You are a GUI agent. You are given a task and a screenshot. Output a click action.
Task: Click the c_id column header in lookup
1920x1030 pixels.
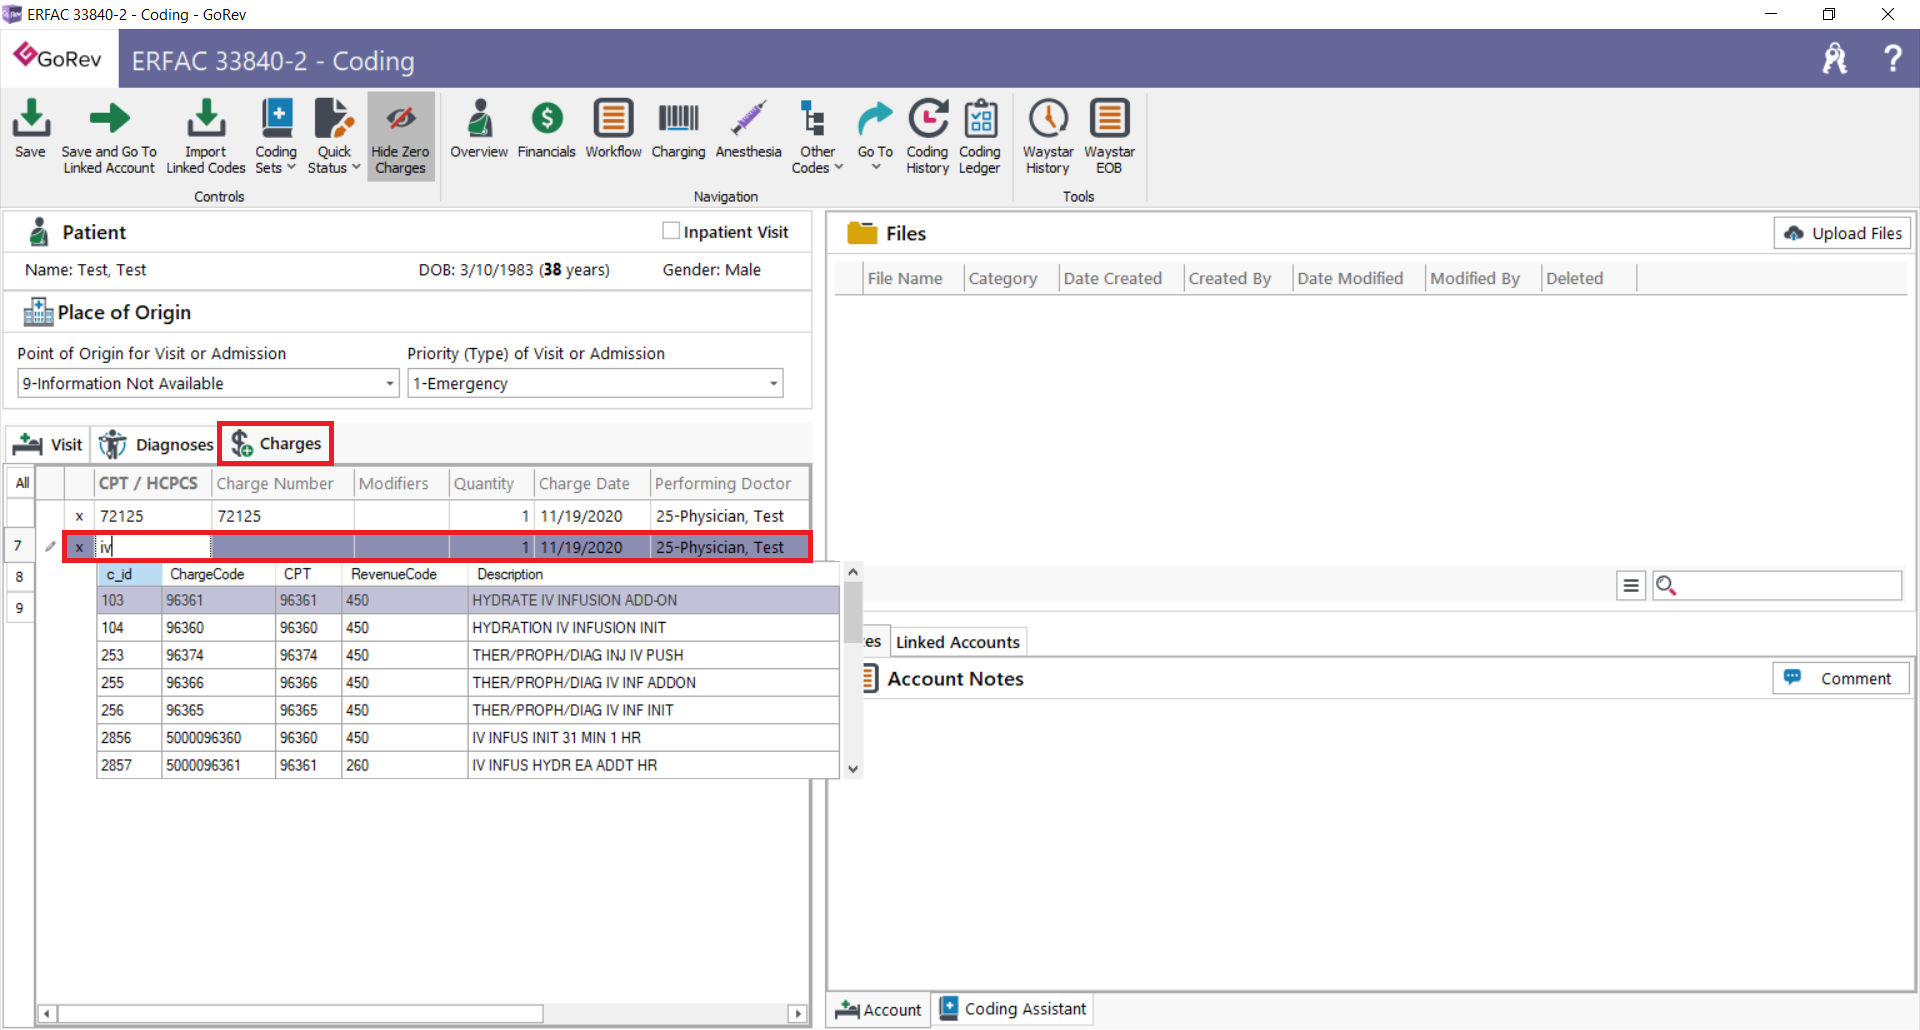point(129,574)
